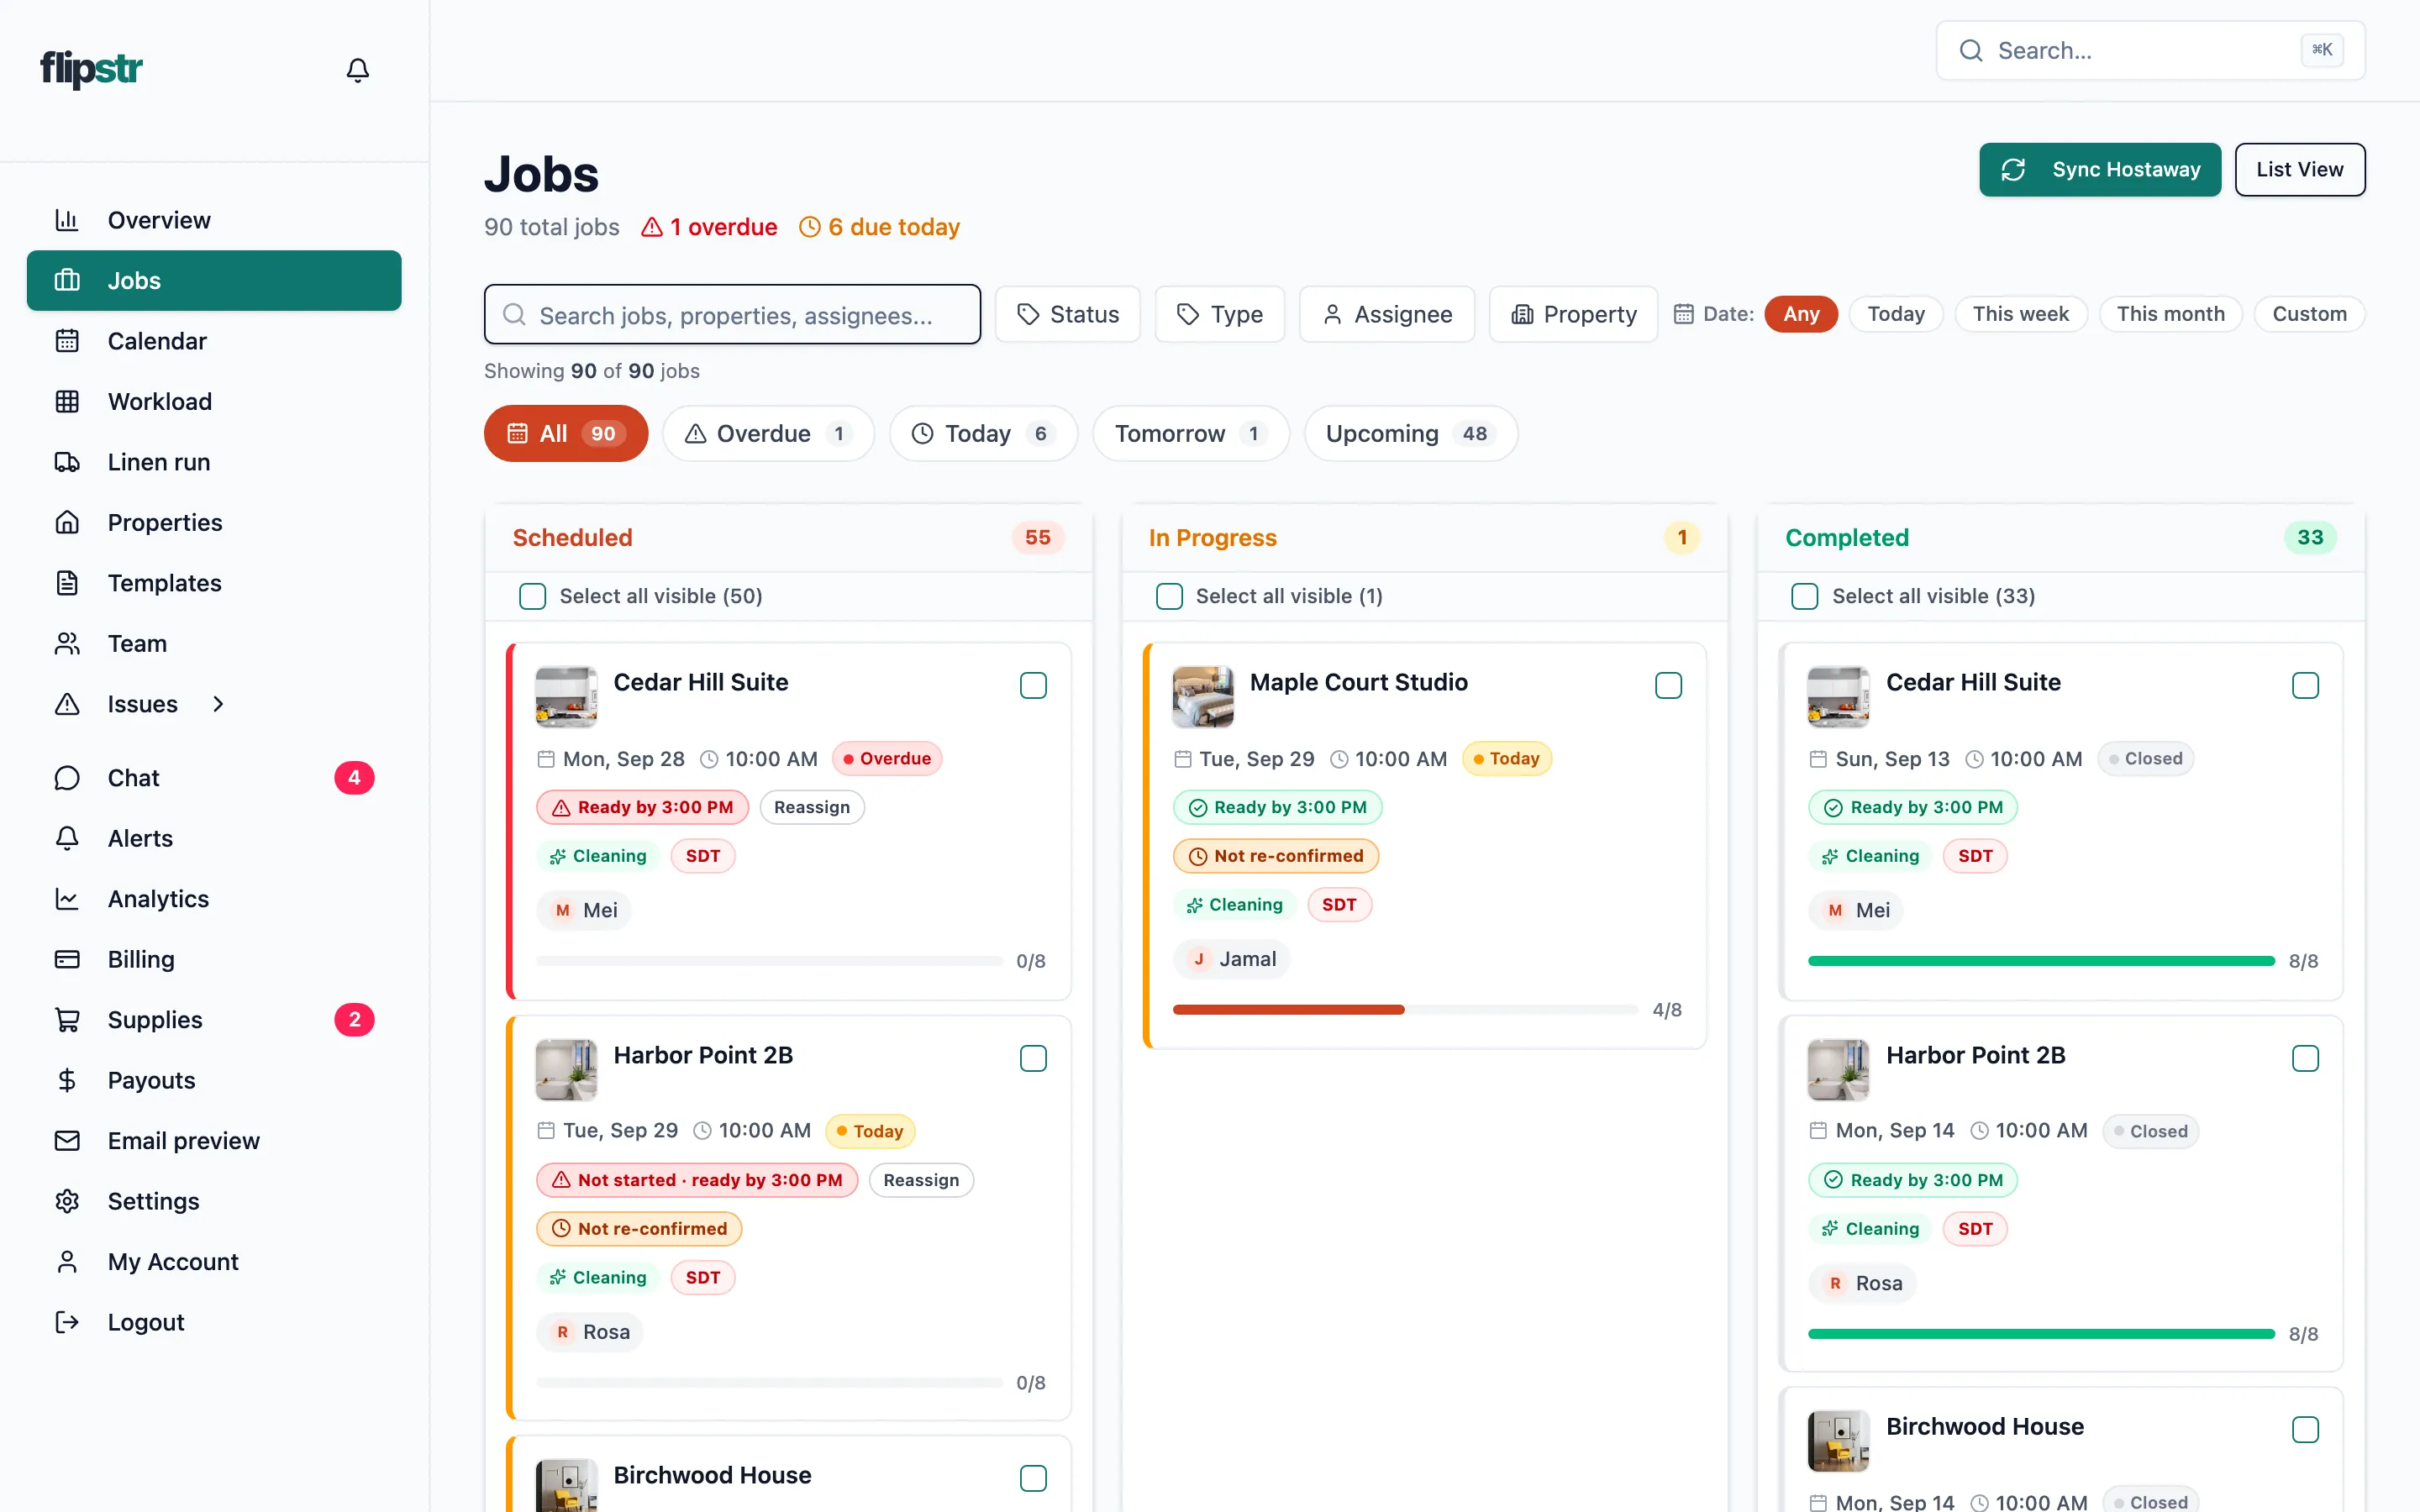Reassign the Harbor Point 2B job
Image resolution: width=2420 pixels, height=1512 pixels.
coord(921,1180)
